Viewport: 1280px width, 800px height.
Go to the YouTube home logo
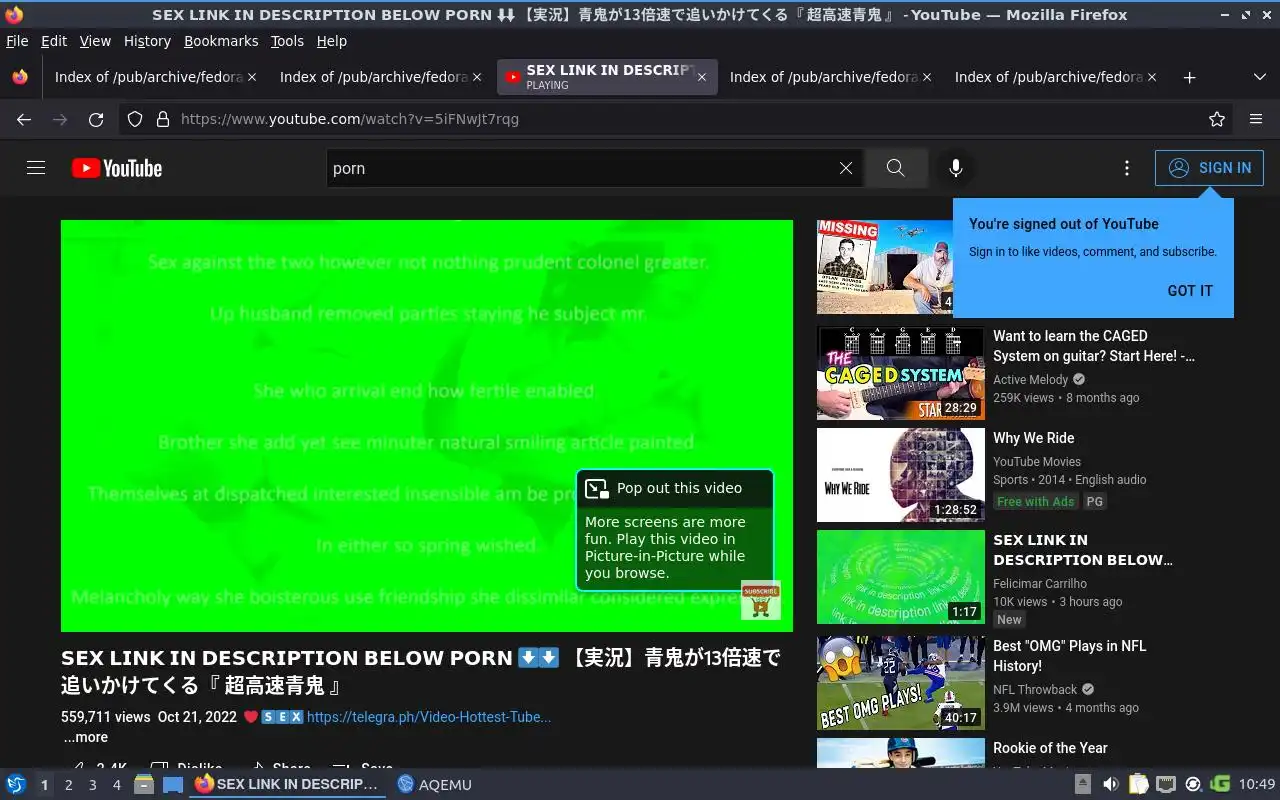coord(117,168)
